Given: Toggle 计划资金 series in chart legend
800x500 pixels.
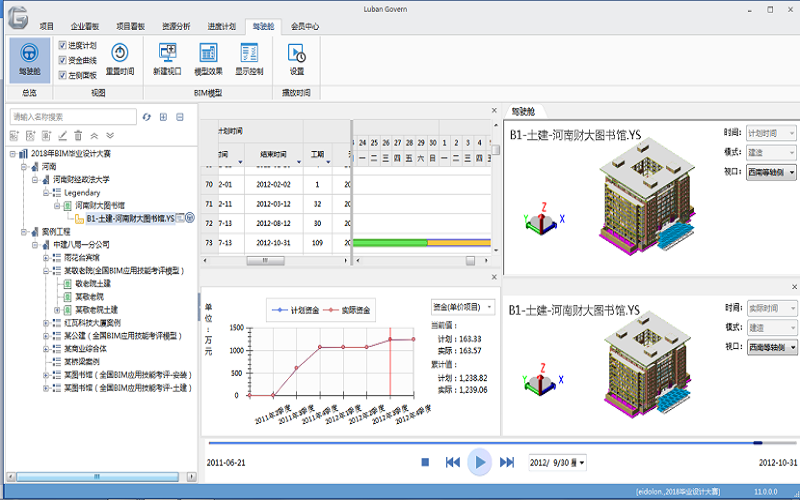Looking at the screenshot, I should pos(295,310).
